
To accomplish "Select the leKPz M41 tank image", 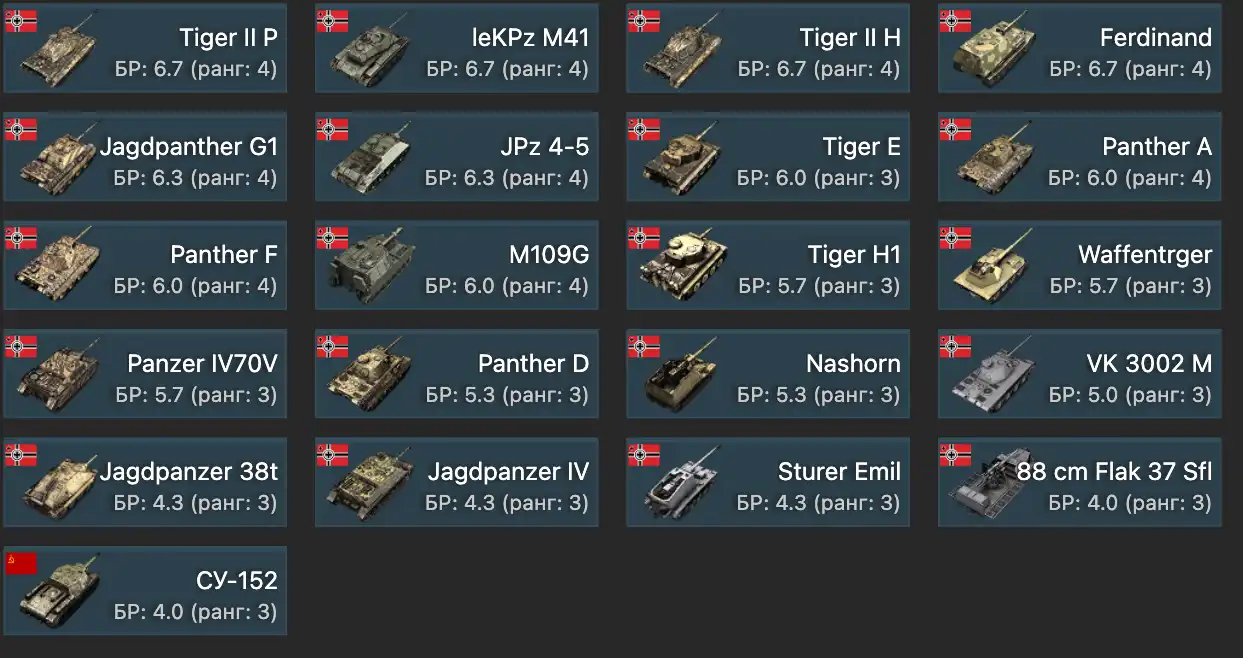I will 372,50.
